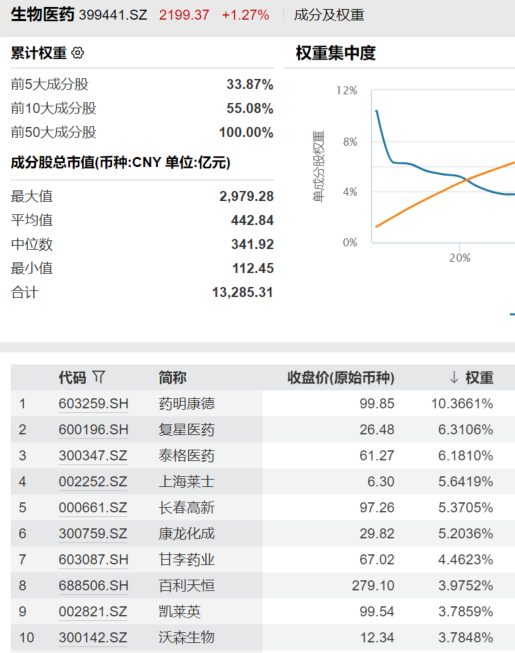
Task: Click the 代码 column header
Action: click(72, 378)
